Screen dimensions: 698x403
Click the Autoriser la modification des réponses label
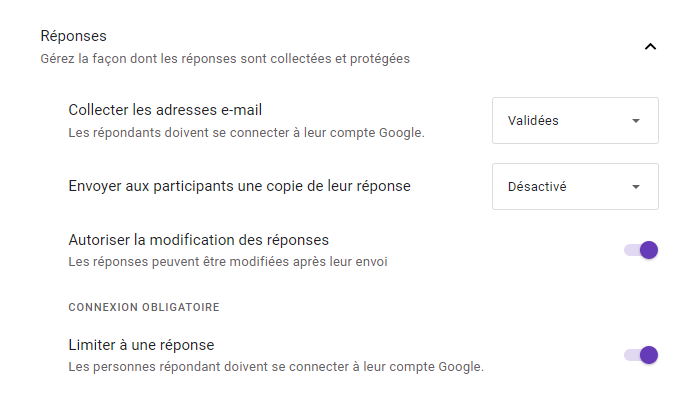click(198, 240)
